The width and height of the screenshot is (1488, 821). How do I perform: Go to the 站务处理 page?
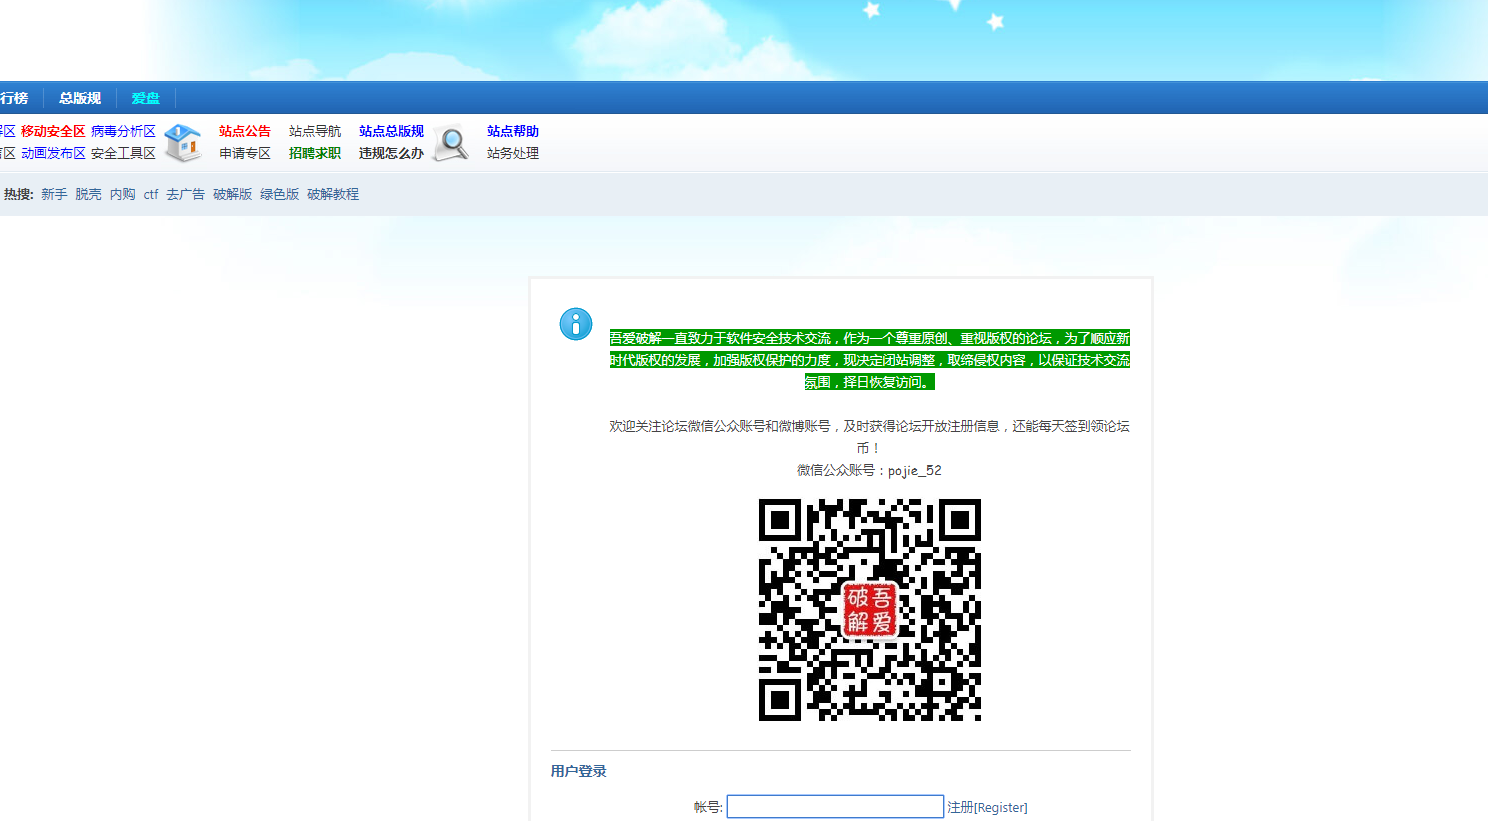513,153
